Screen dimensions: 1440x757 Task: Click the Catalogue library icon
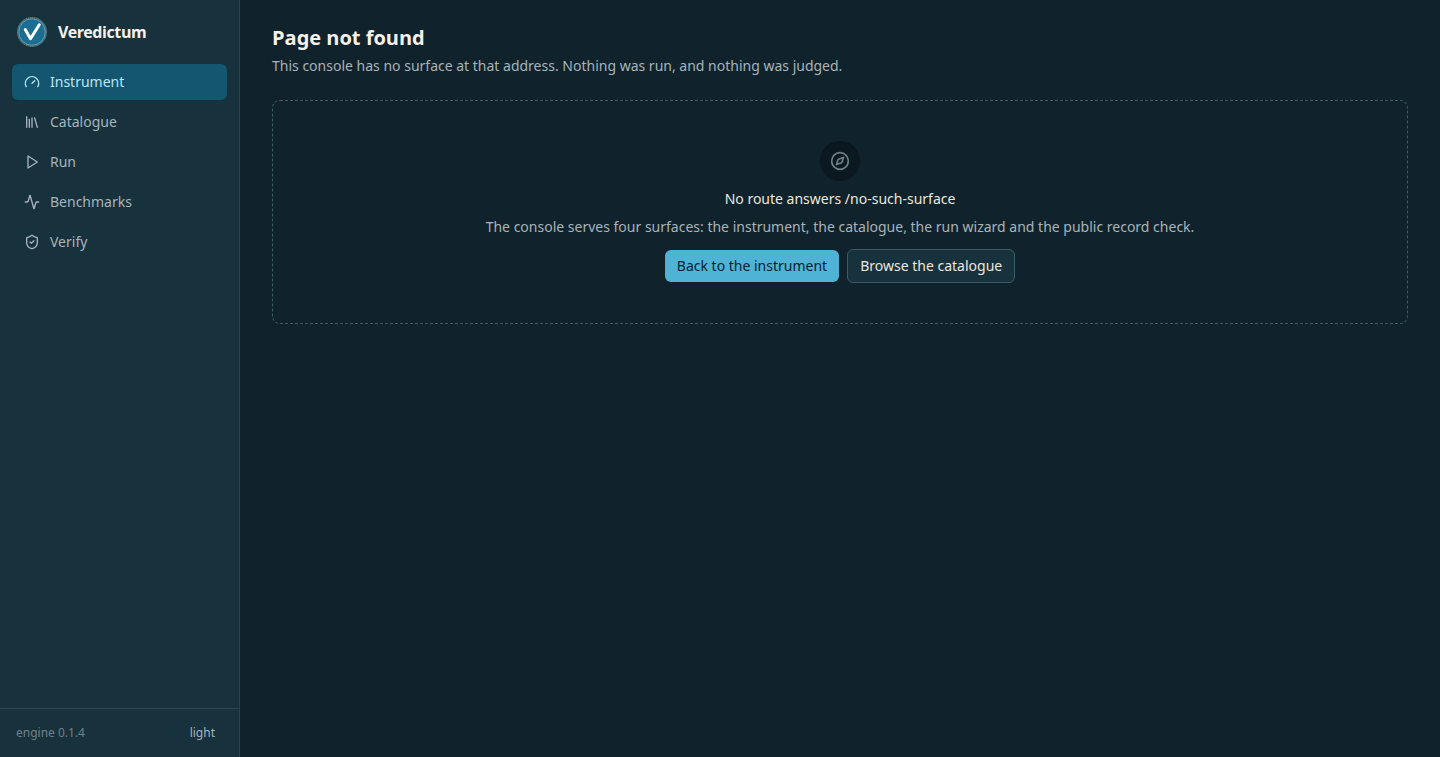32,122
